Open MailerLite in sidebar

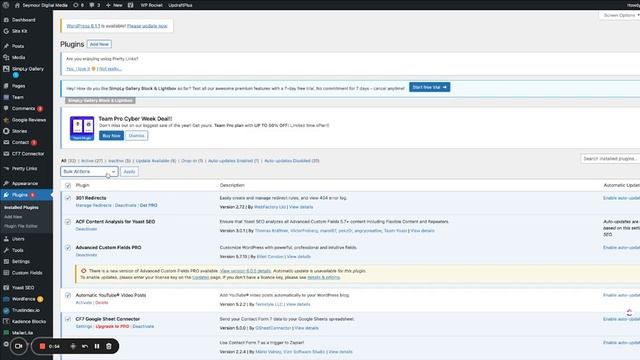click(22, 333)
